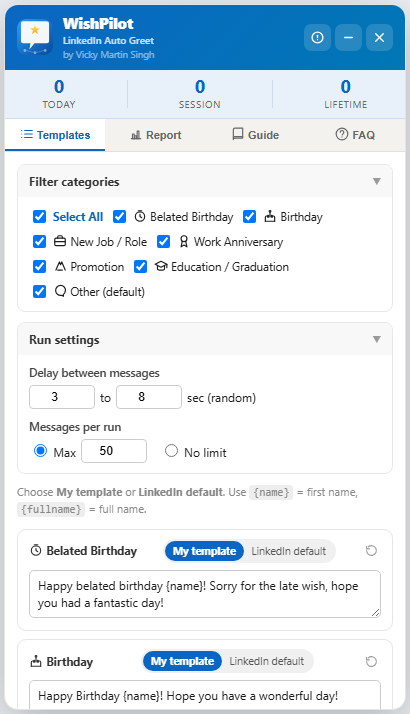The height and width of the screenshot is (714, 410).
Task: Click 'by Vicky Martin Singh' author text
Action: coord(108,55)
